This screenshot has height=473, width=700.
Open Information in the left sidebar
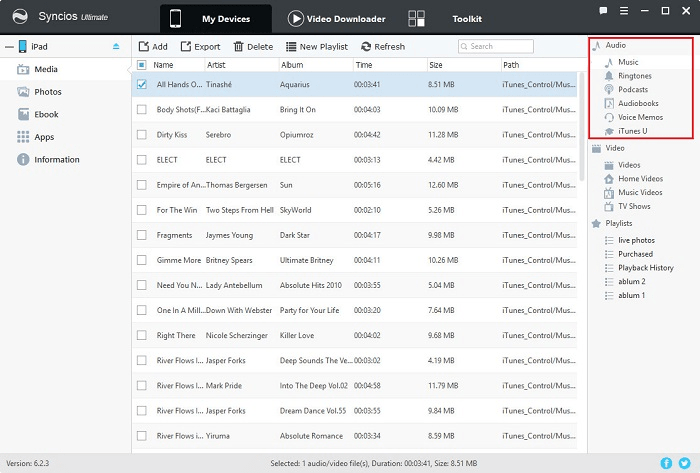(x=56, y=159)
